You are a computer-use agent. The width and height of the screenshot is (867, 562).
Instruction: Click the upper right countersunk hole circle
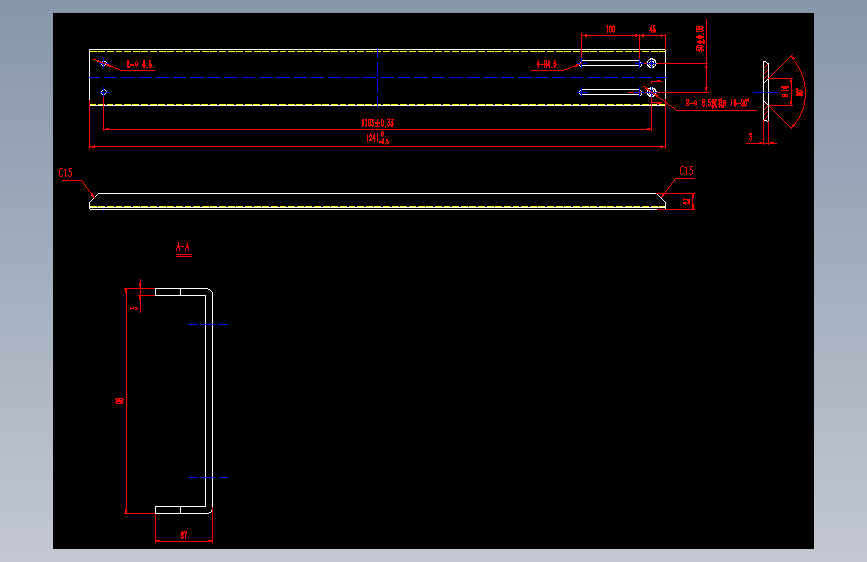click(651, 64)
